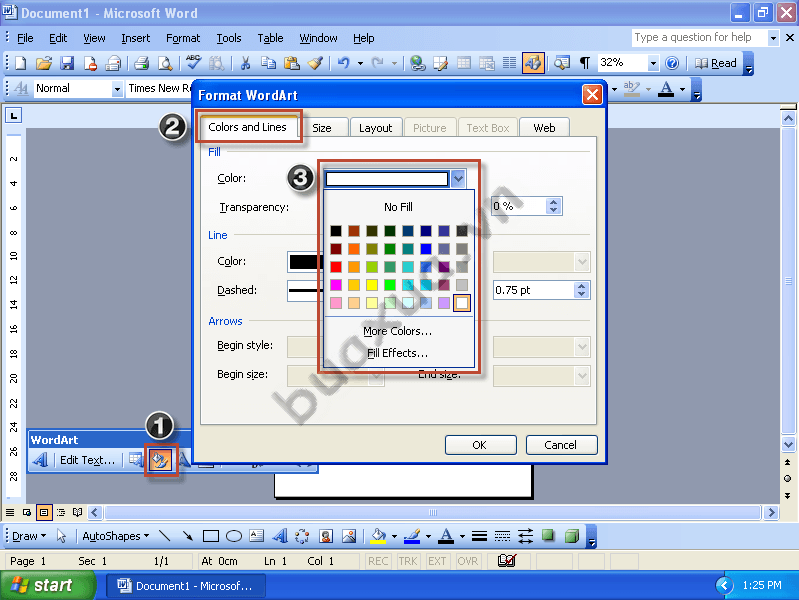Open a file with the Open folder icon
The image size is (799, 600).
[x=44, y=63]
